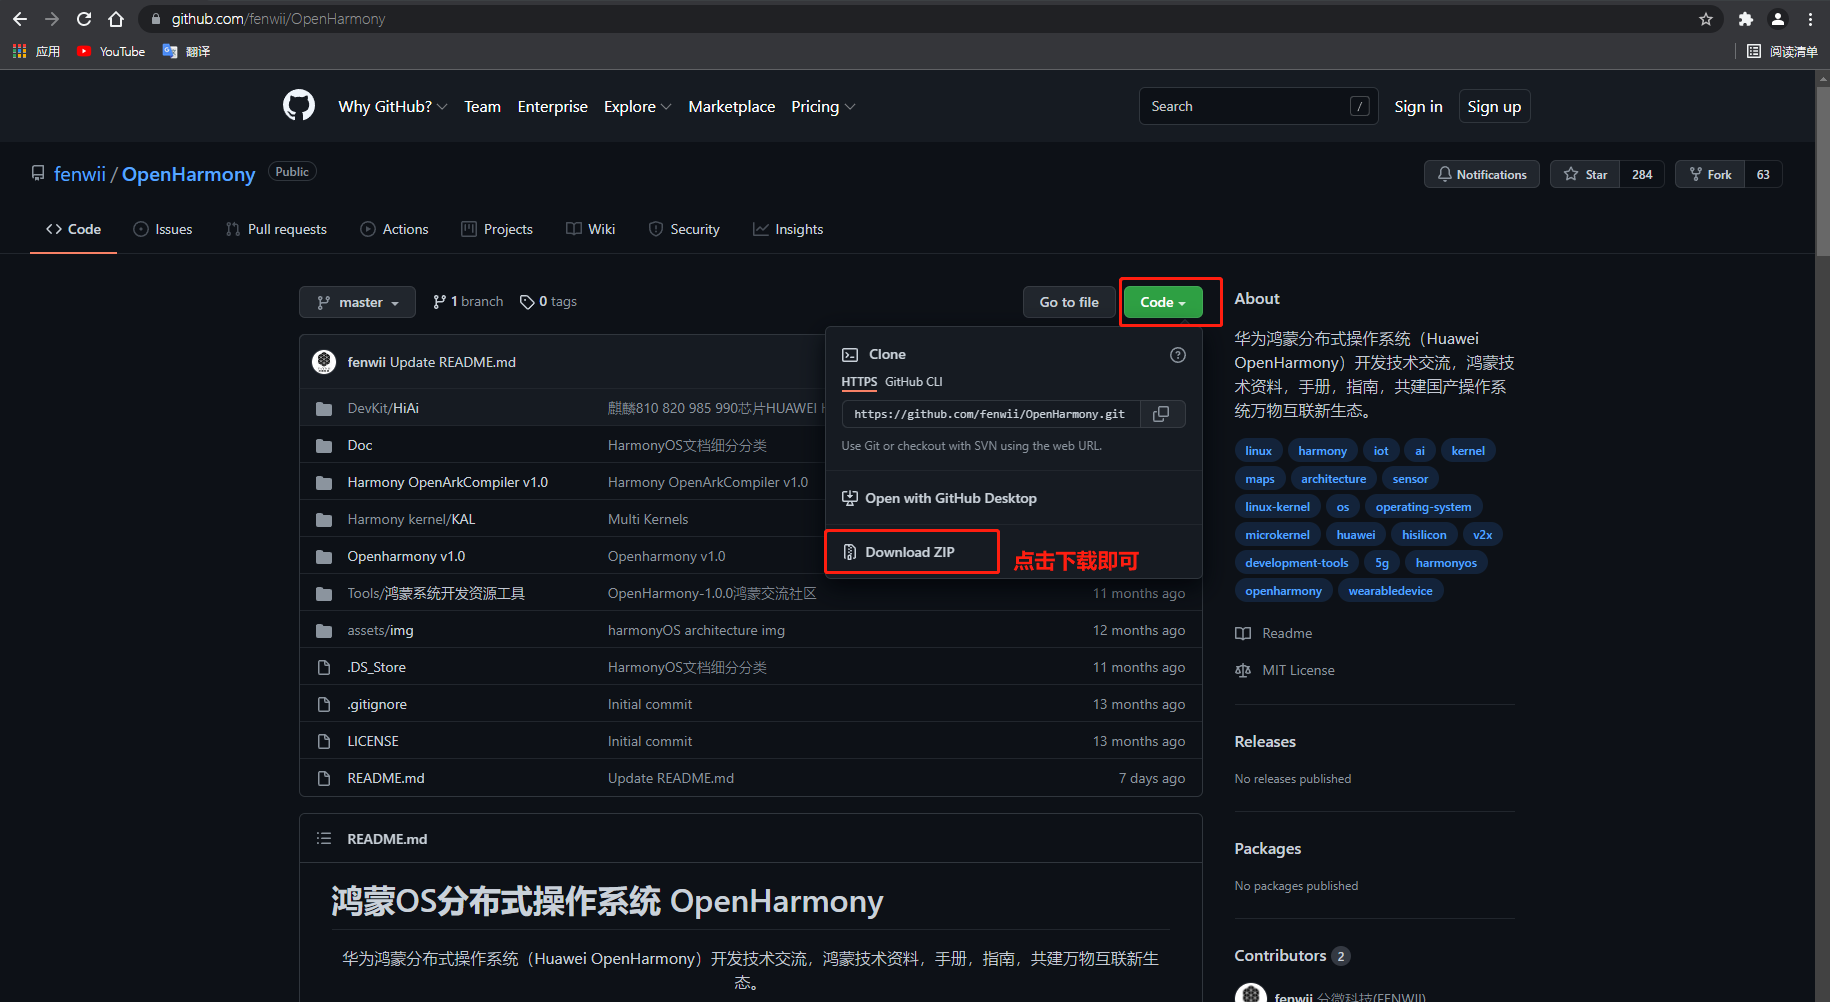Click the browser address bar URL

[x=278, y=19]
